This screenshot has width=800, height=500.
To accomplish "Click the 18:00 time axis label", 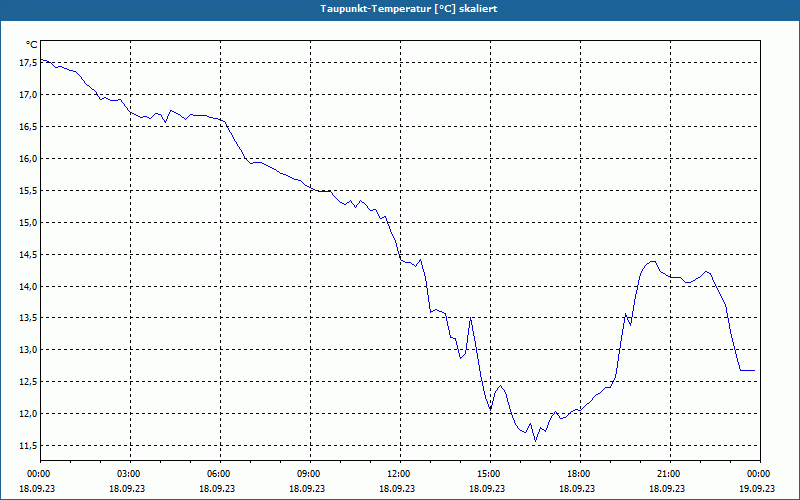I will [580, 474].
